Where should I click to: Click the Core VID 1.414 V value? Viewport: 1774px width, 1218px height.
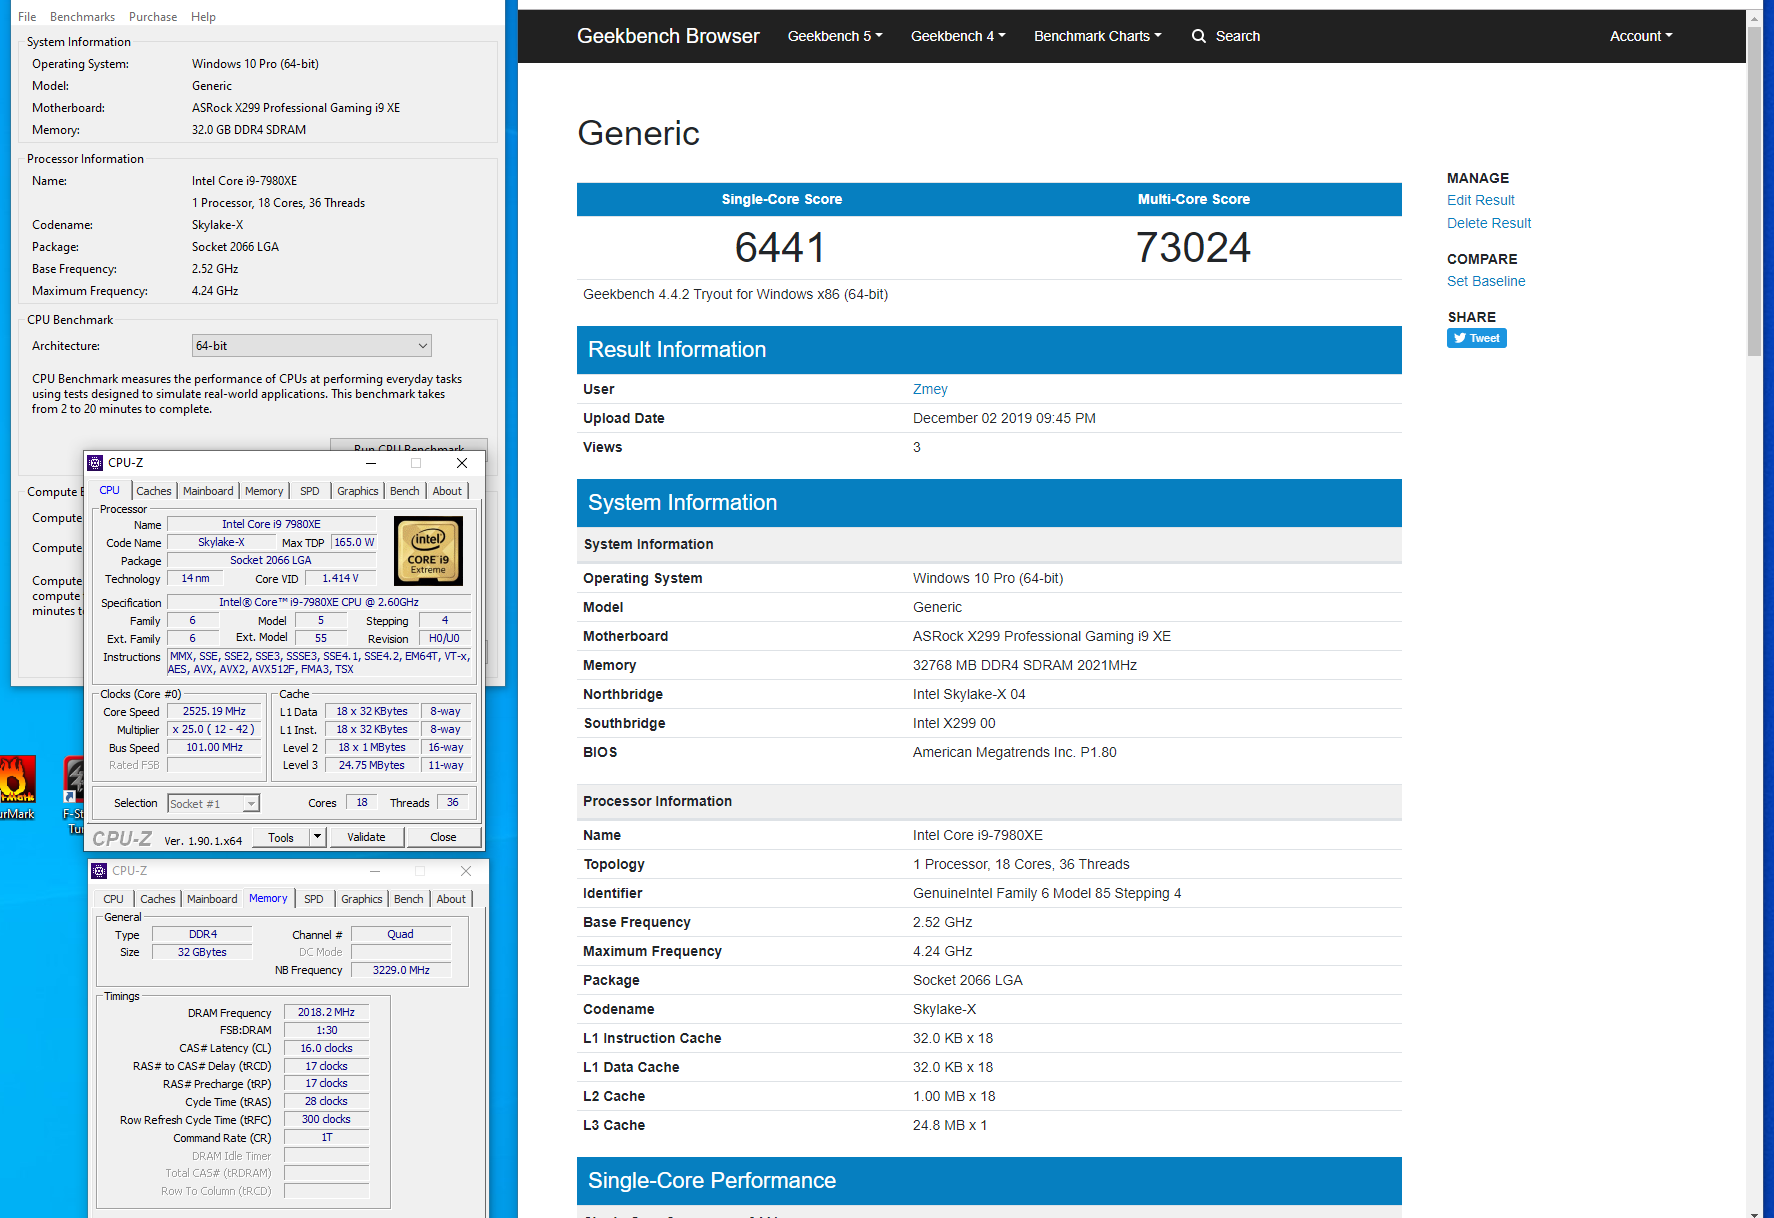pos(340,578)
